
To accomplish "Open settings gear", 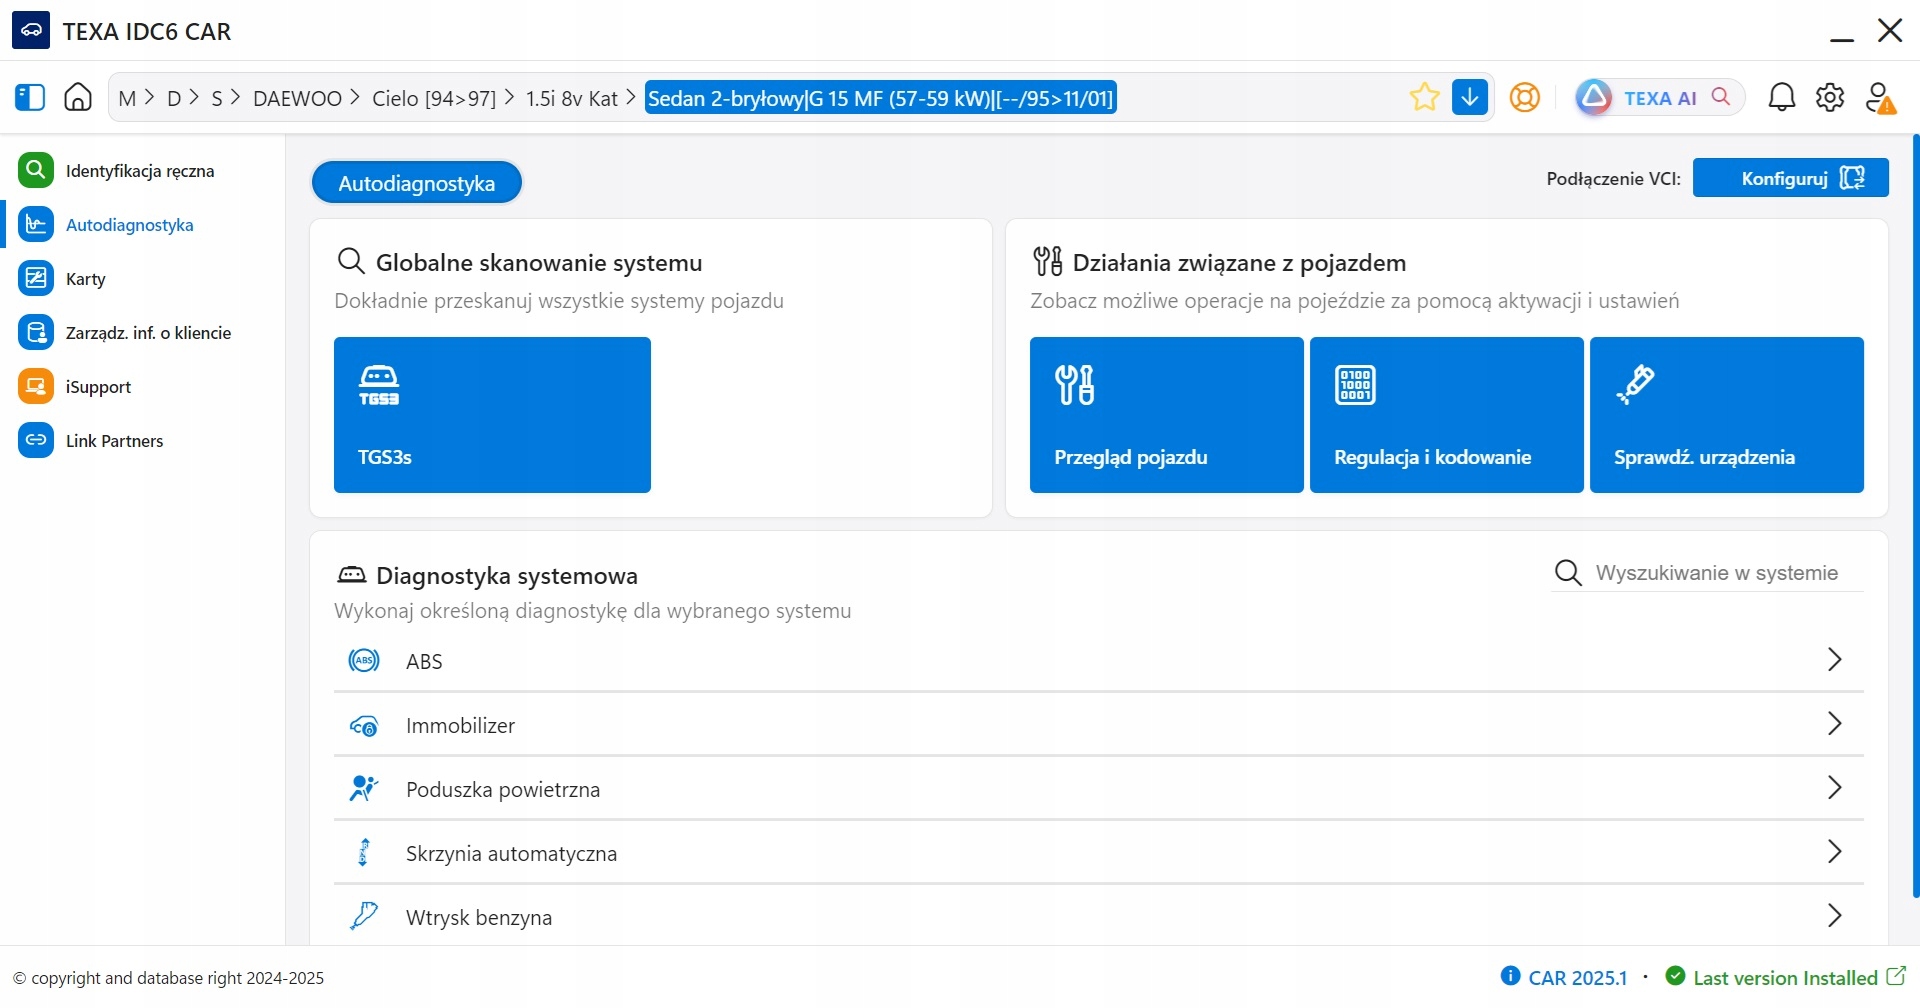I will 1830,97.
